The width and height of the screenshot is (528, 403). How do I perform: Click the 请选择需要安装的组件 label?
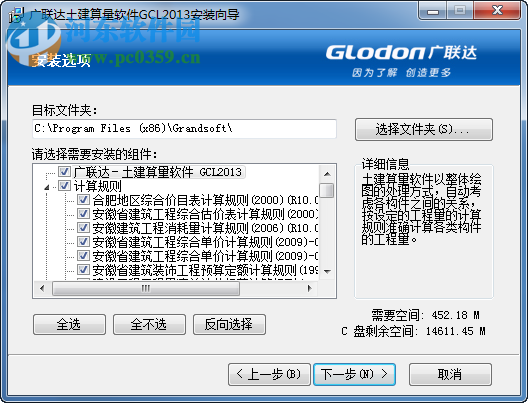95,155
